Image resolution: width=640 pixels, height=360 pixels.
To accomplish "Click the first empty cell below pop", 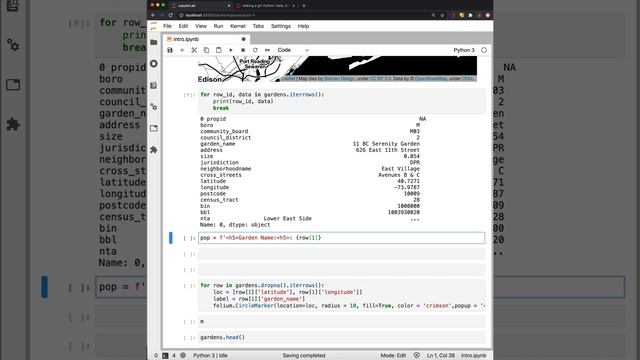I will (x=342, y=254).
